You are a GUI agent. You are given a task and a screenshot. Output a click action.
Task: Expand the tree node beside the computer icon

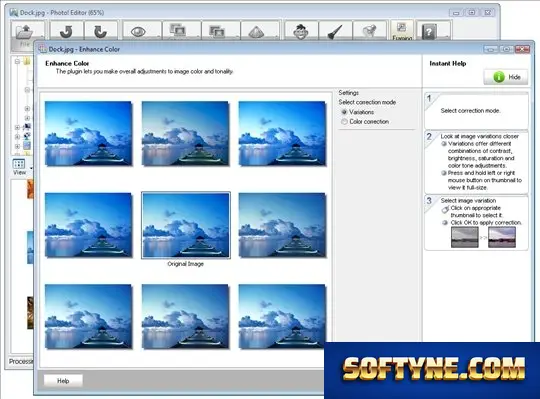tap(17, 127)
